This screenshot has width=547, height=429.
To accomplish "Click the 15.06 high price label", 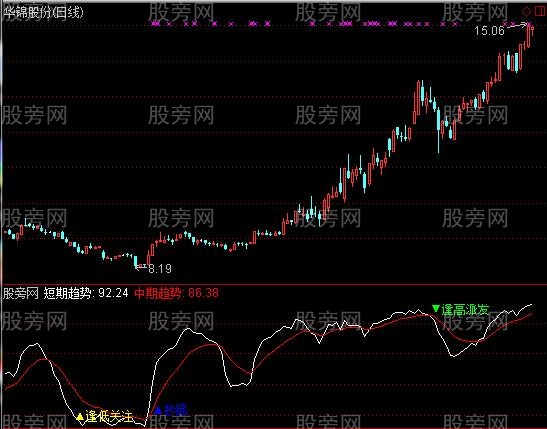I will point(489,31).
